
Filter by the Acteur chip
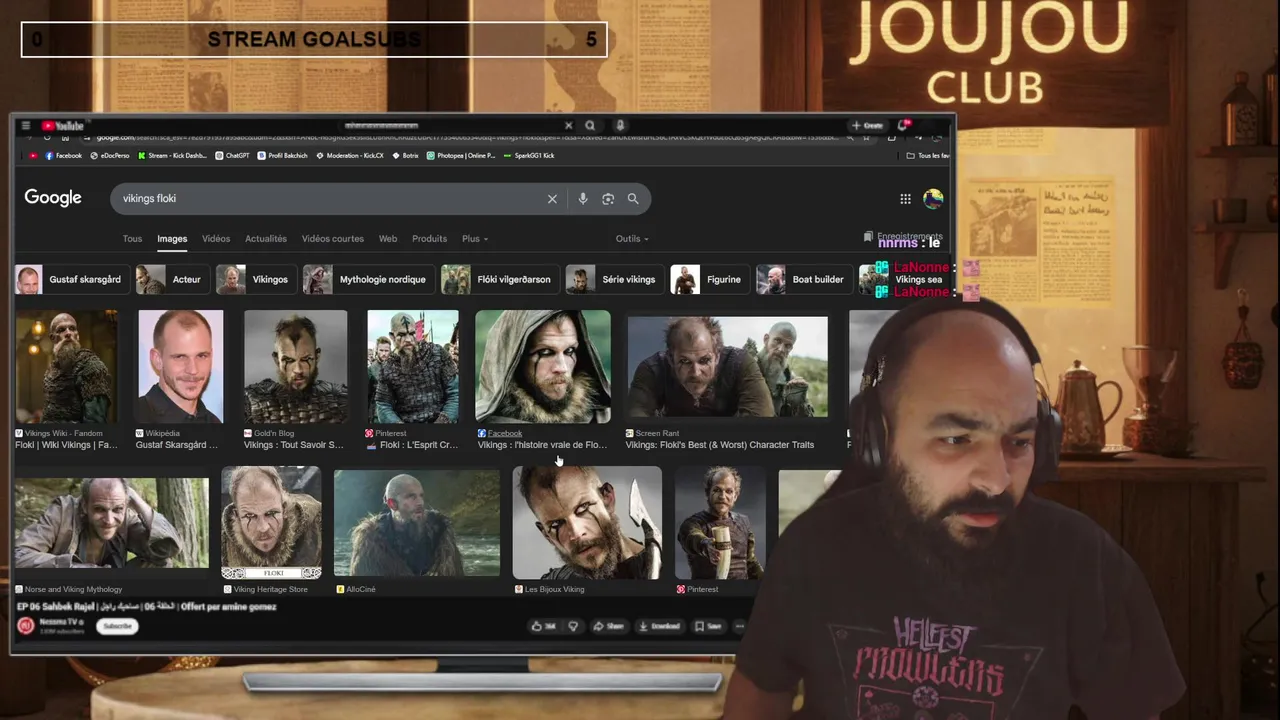point(171,280)
